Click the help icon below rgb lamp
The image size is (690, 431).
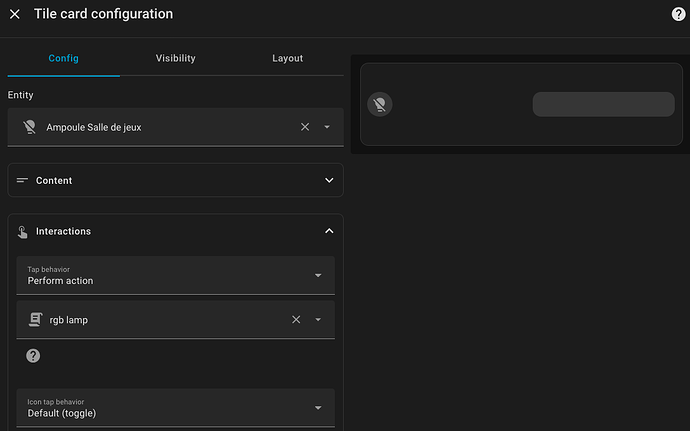pos(33,355)
